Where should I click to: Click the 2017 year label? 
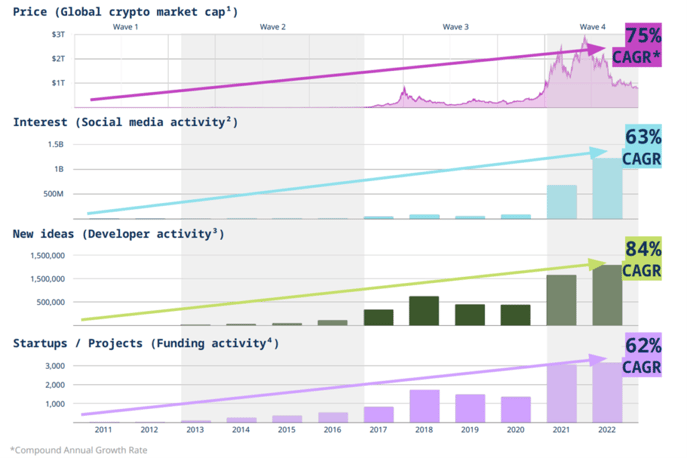(x=378, y=430)
